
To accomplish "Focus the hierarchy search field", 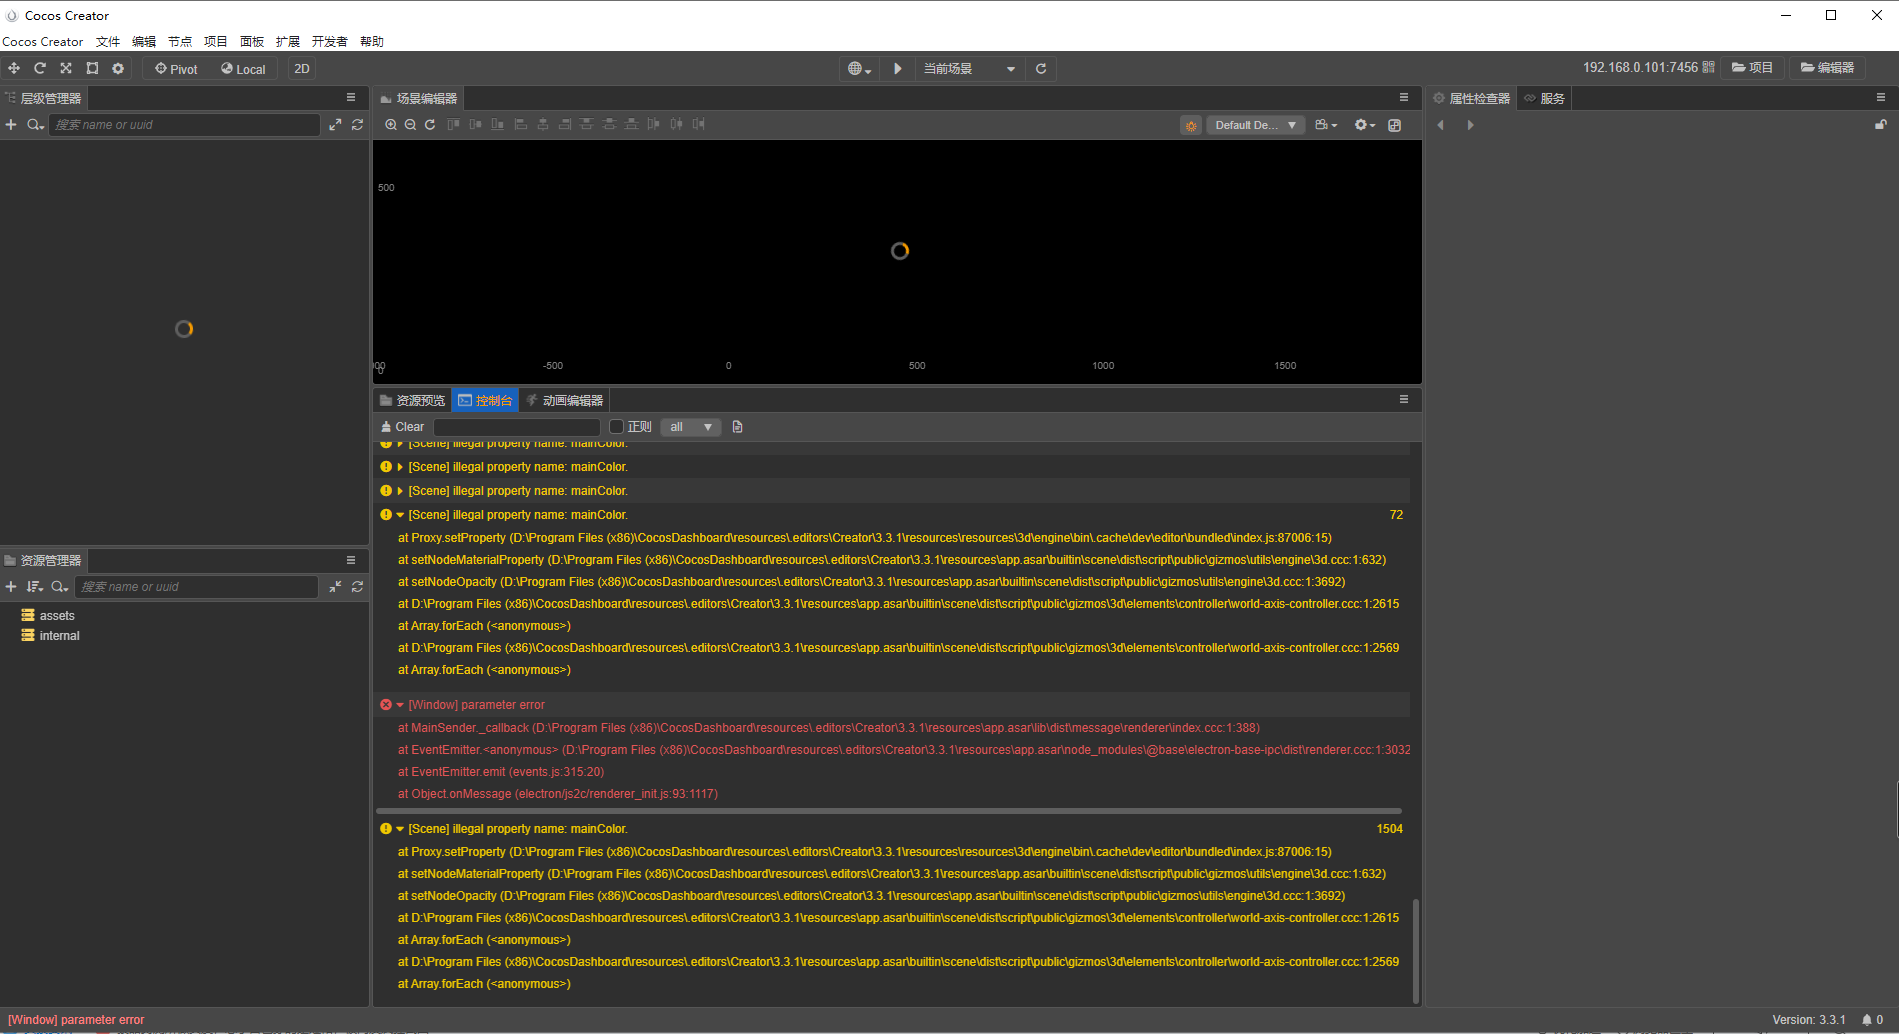I will [x=184, y=125].
